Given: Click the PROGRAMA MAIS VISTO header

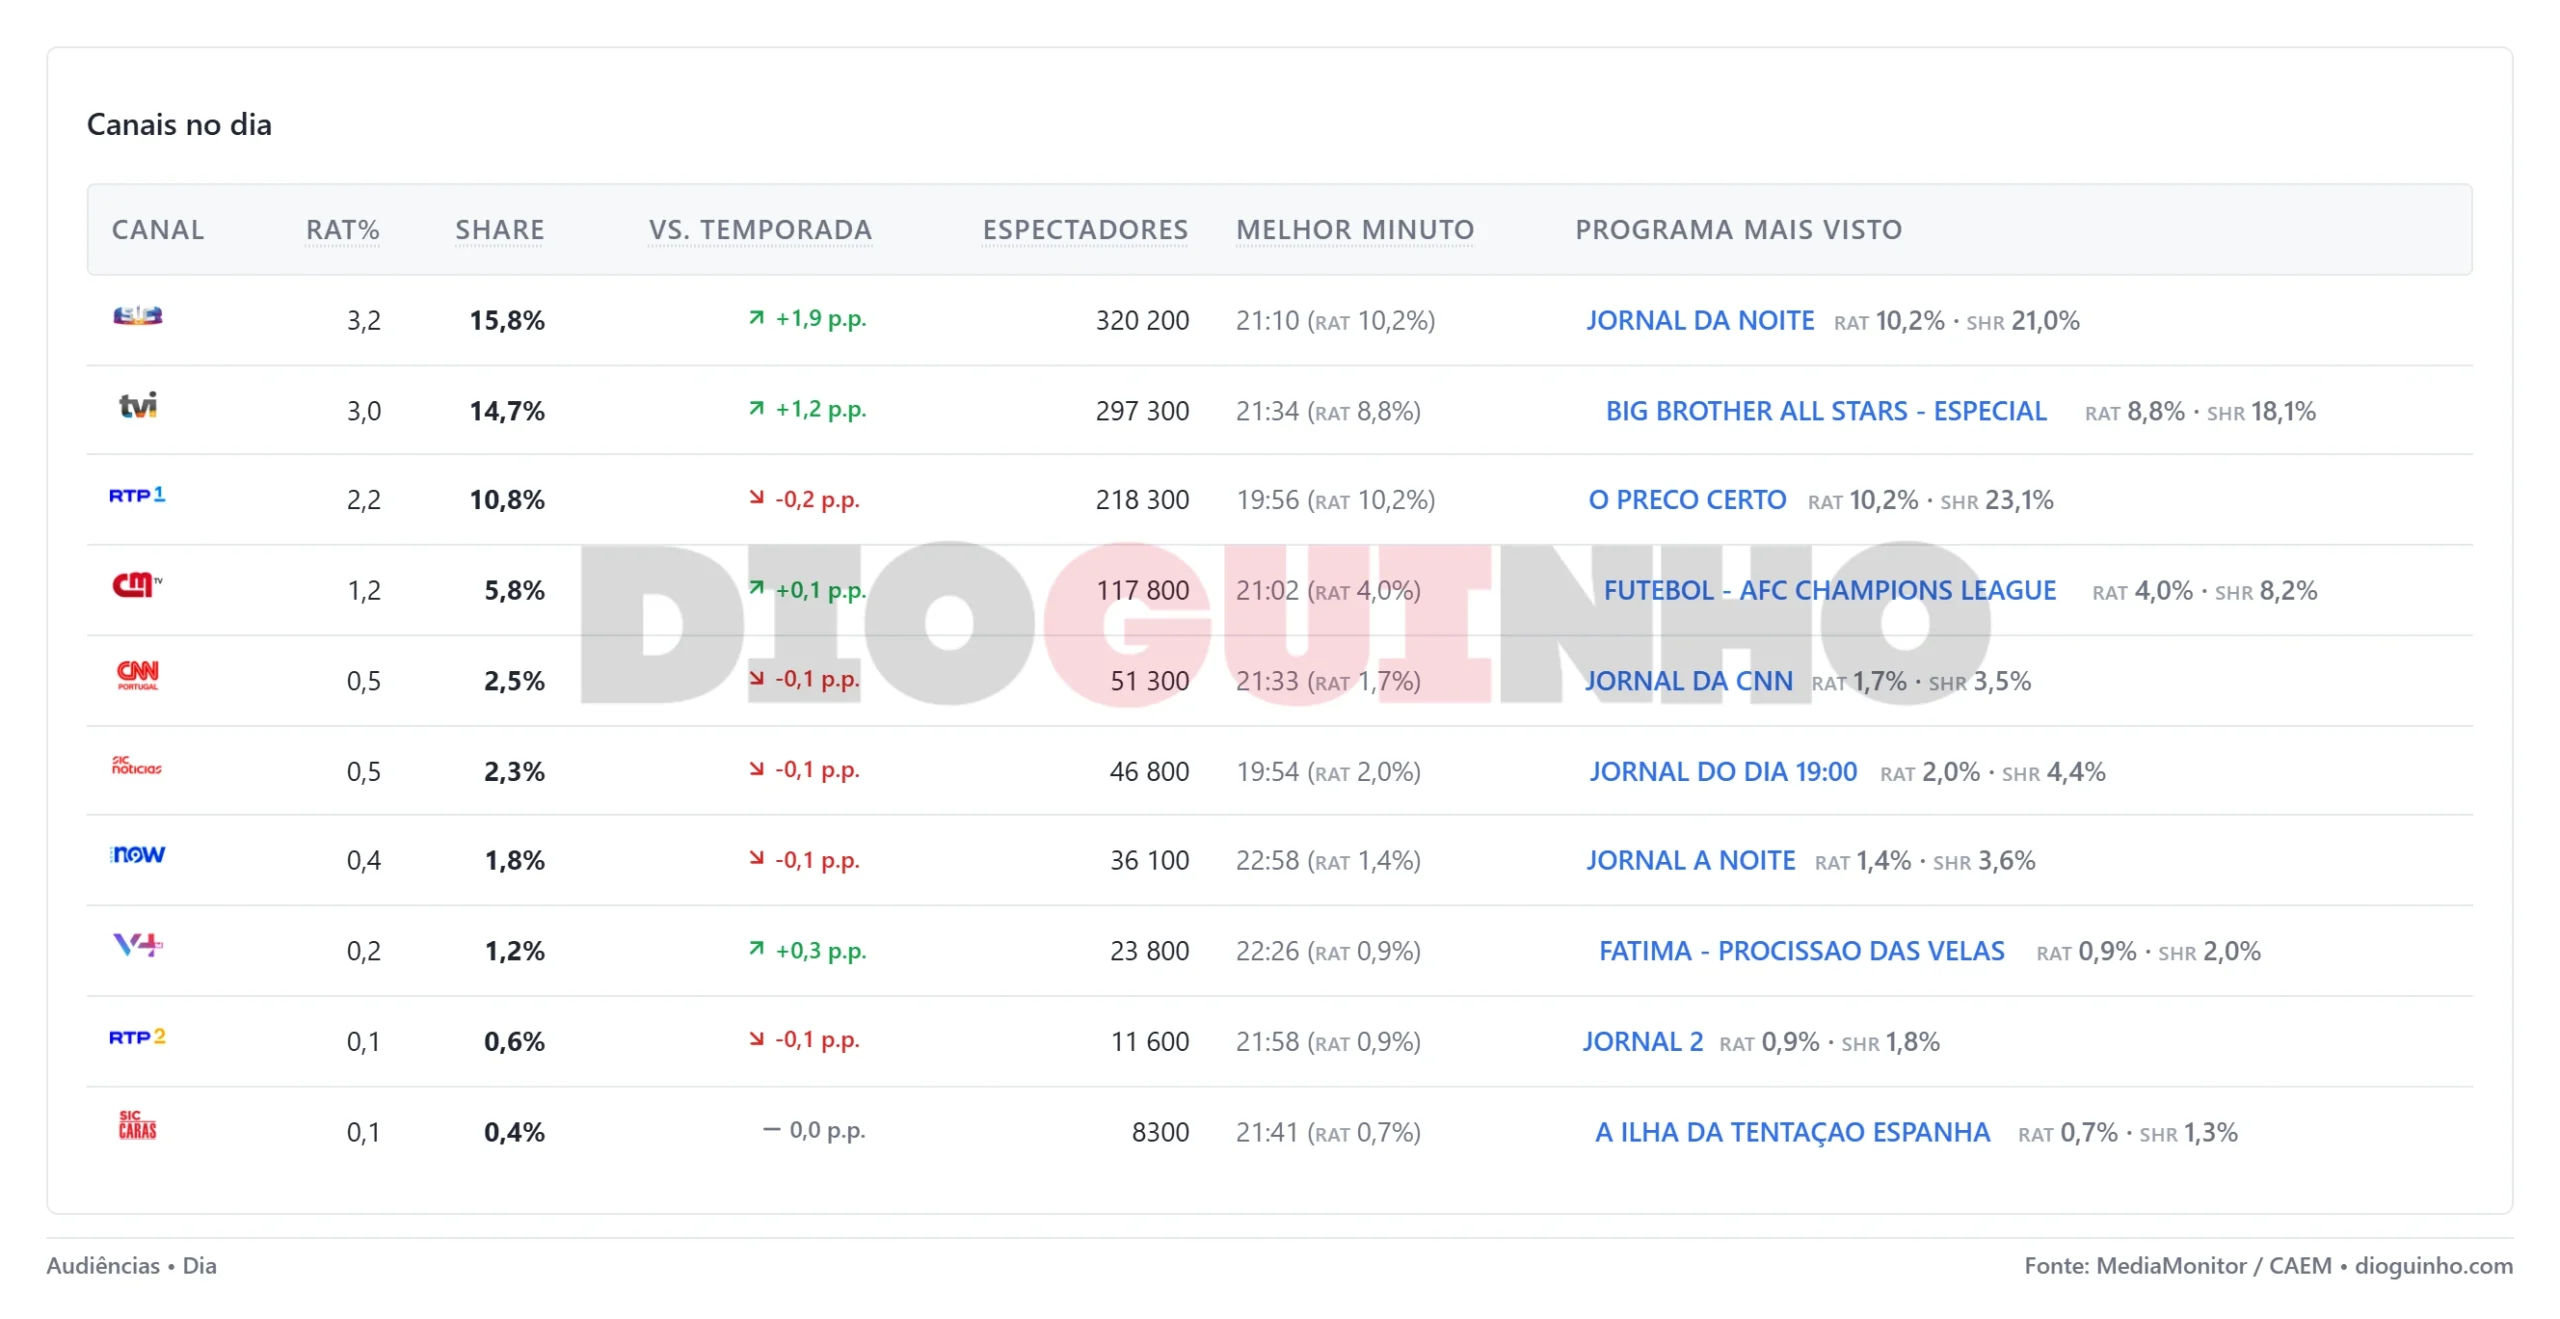Looking at the screenshot, I should pyautogui.click(x=1738, y=229).
